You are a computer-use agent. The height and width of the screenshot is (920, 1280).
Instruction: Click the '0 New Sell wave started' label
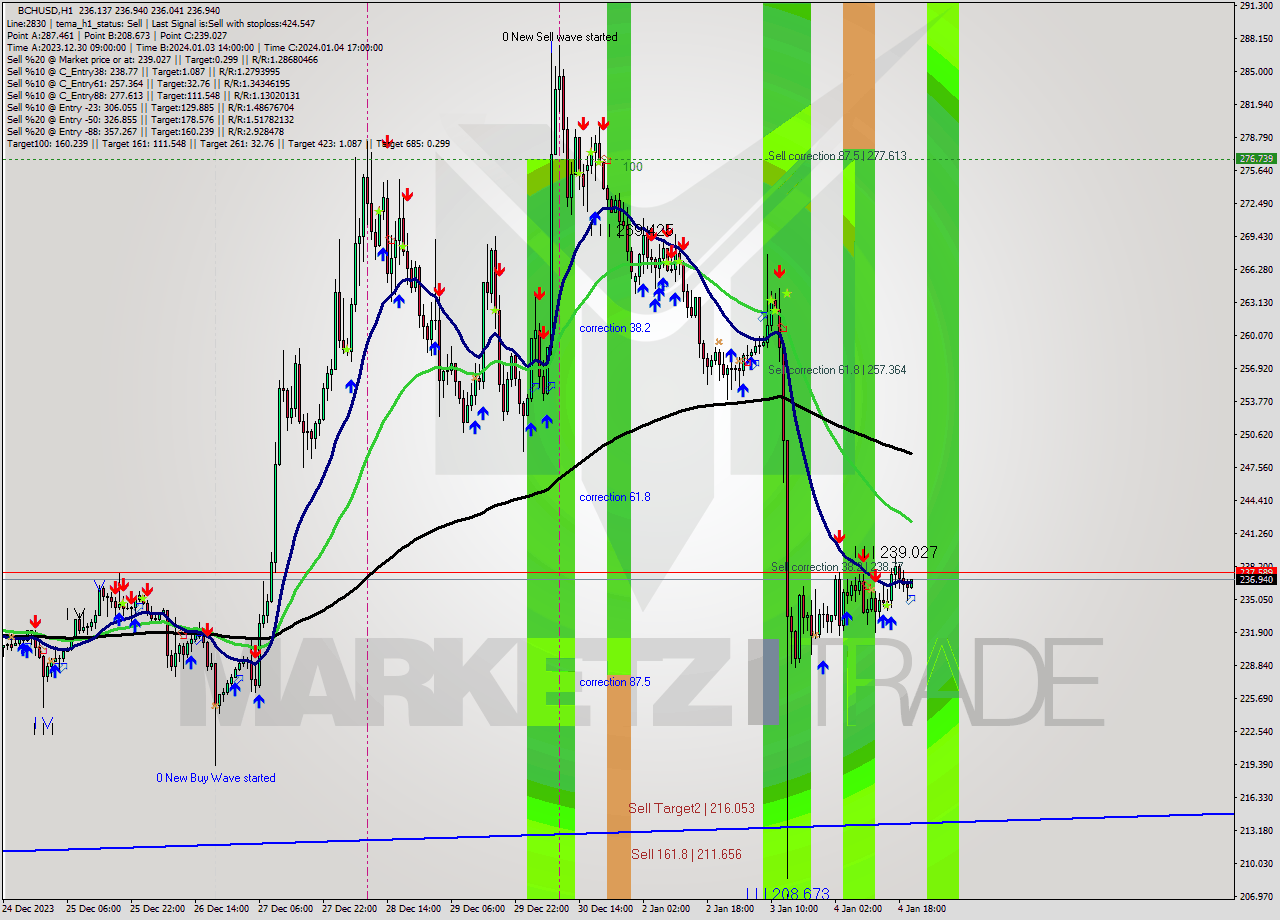pos(560,37)
